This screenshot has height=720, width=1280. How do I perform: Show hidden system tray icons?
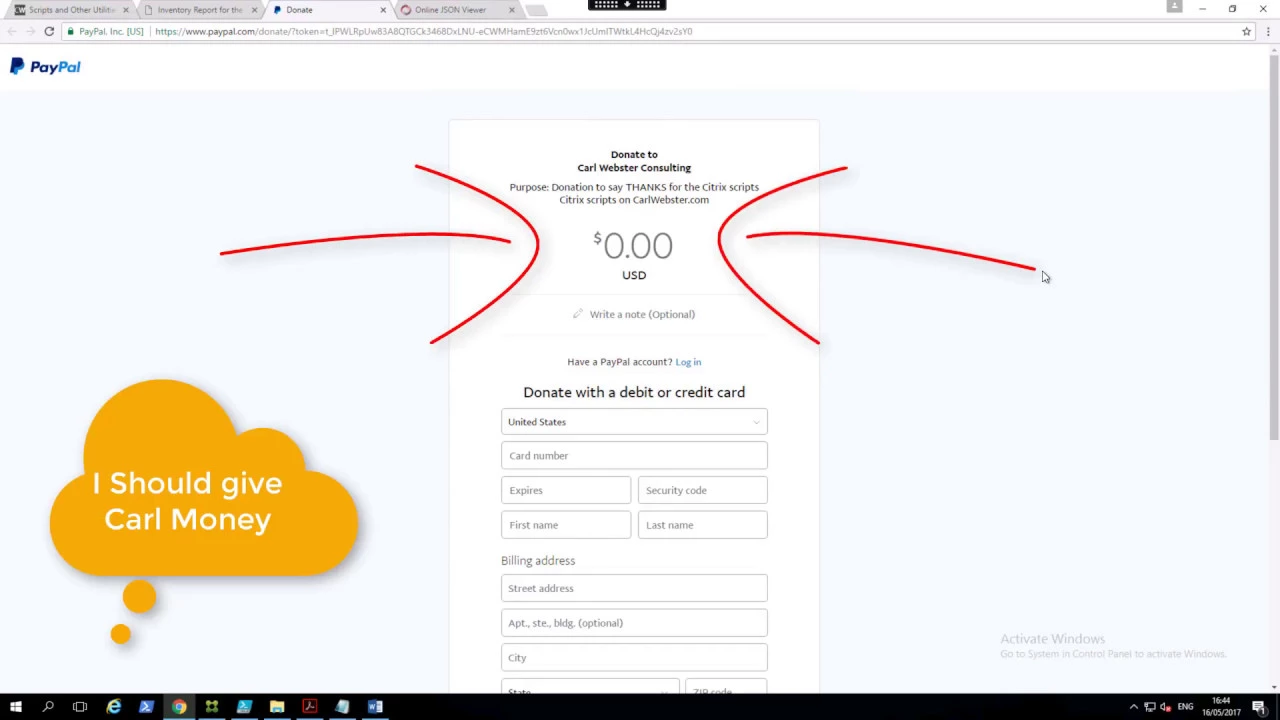coord(1133,707)
